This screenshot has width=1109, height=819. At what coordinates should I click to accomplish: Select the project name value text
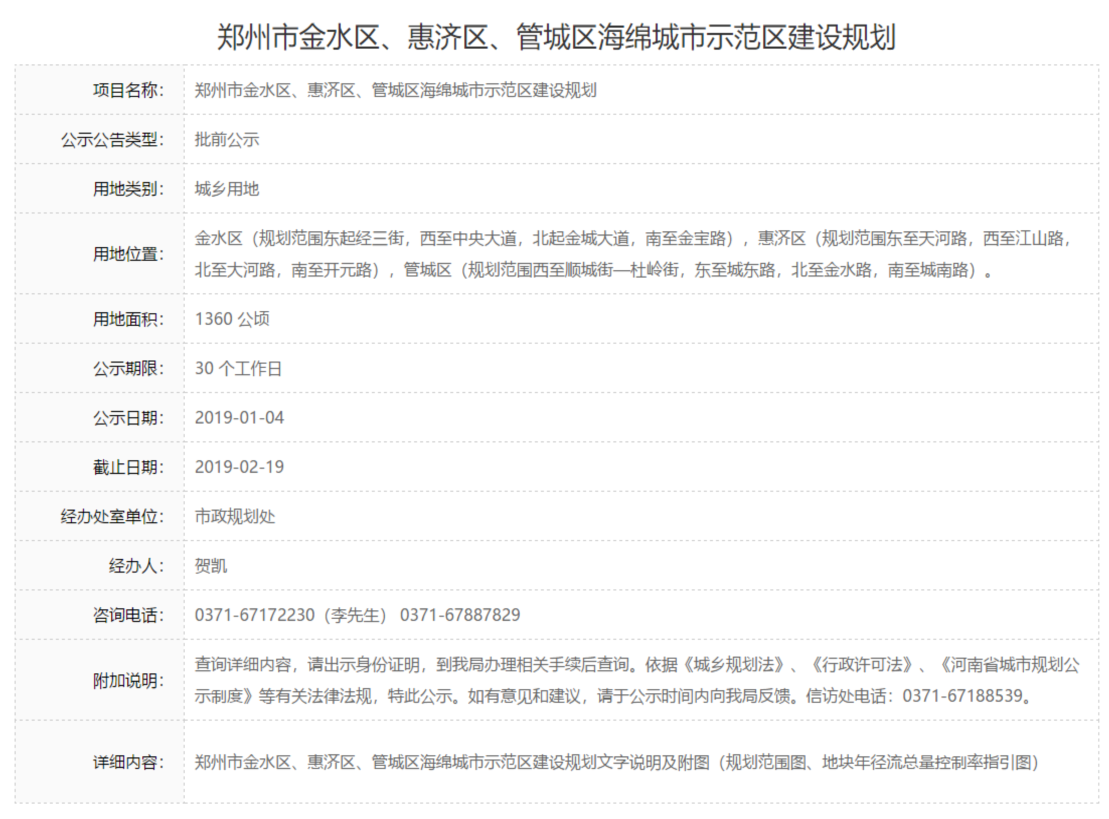395,90
